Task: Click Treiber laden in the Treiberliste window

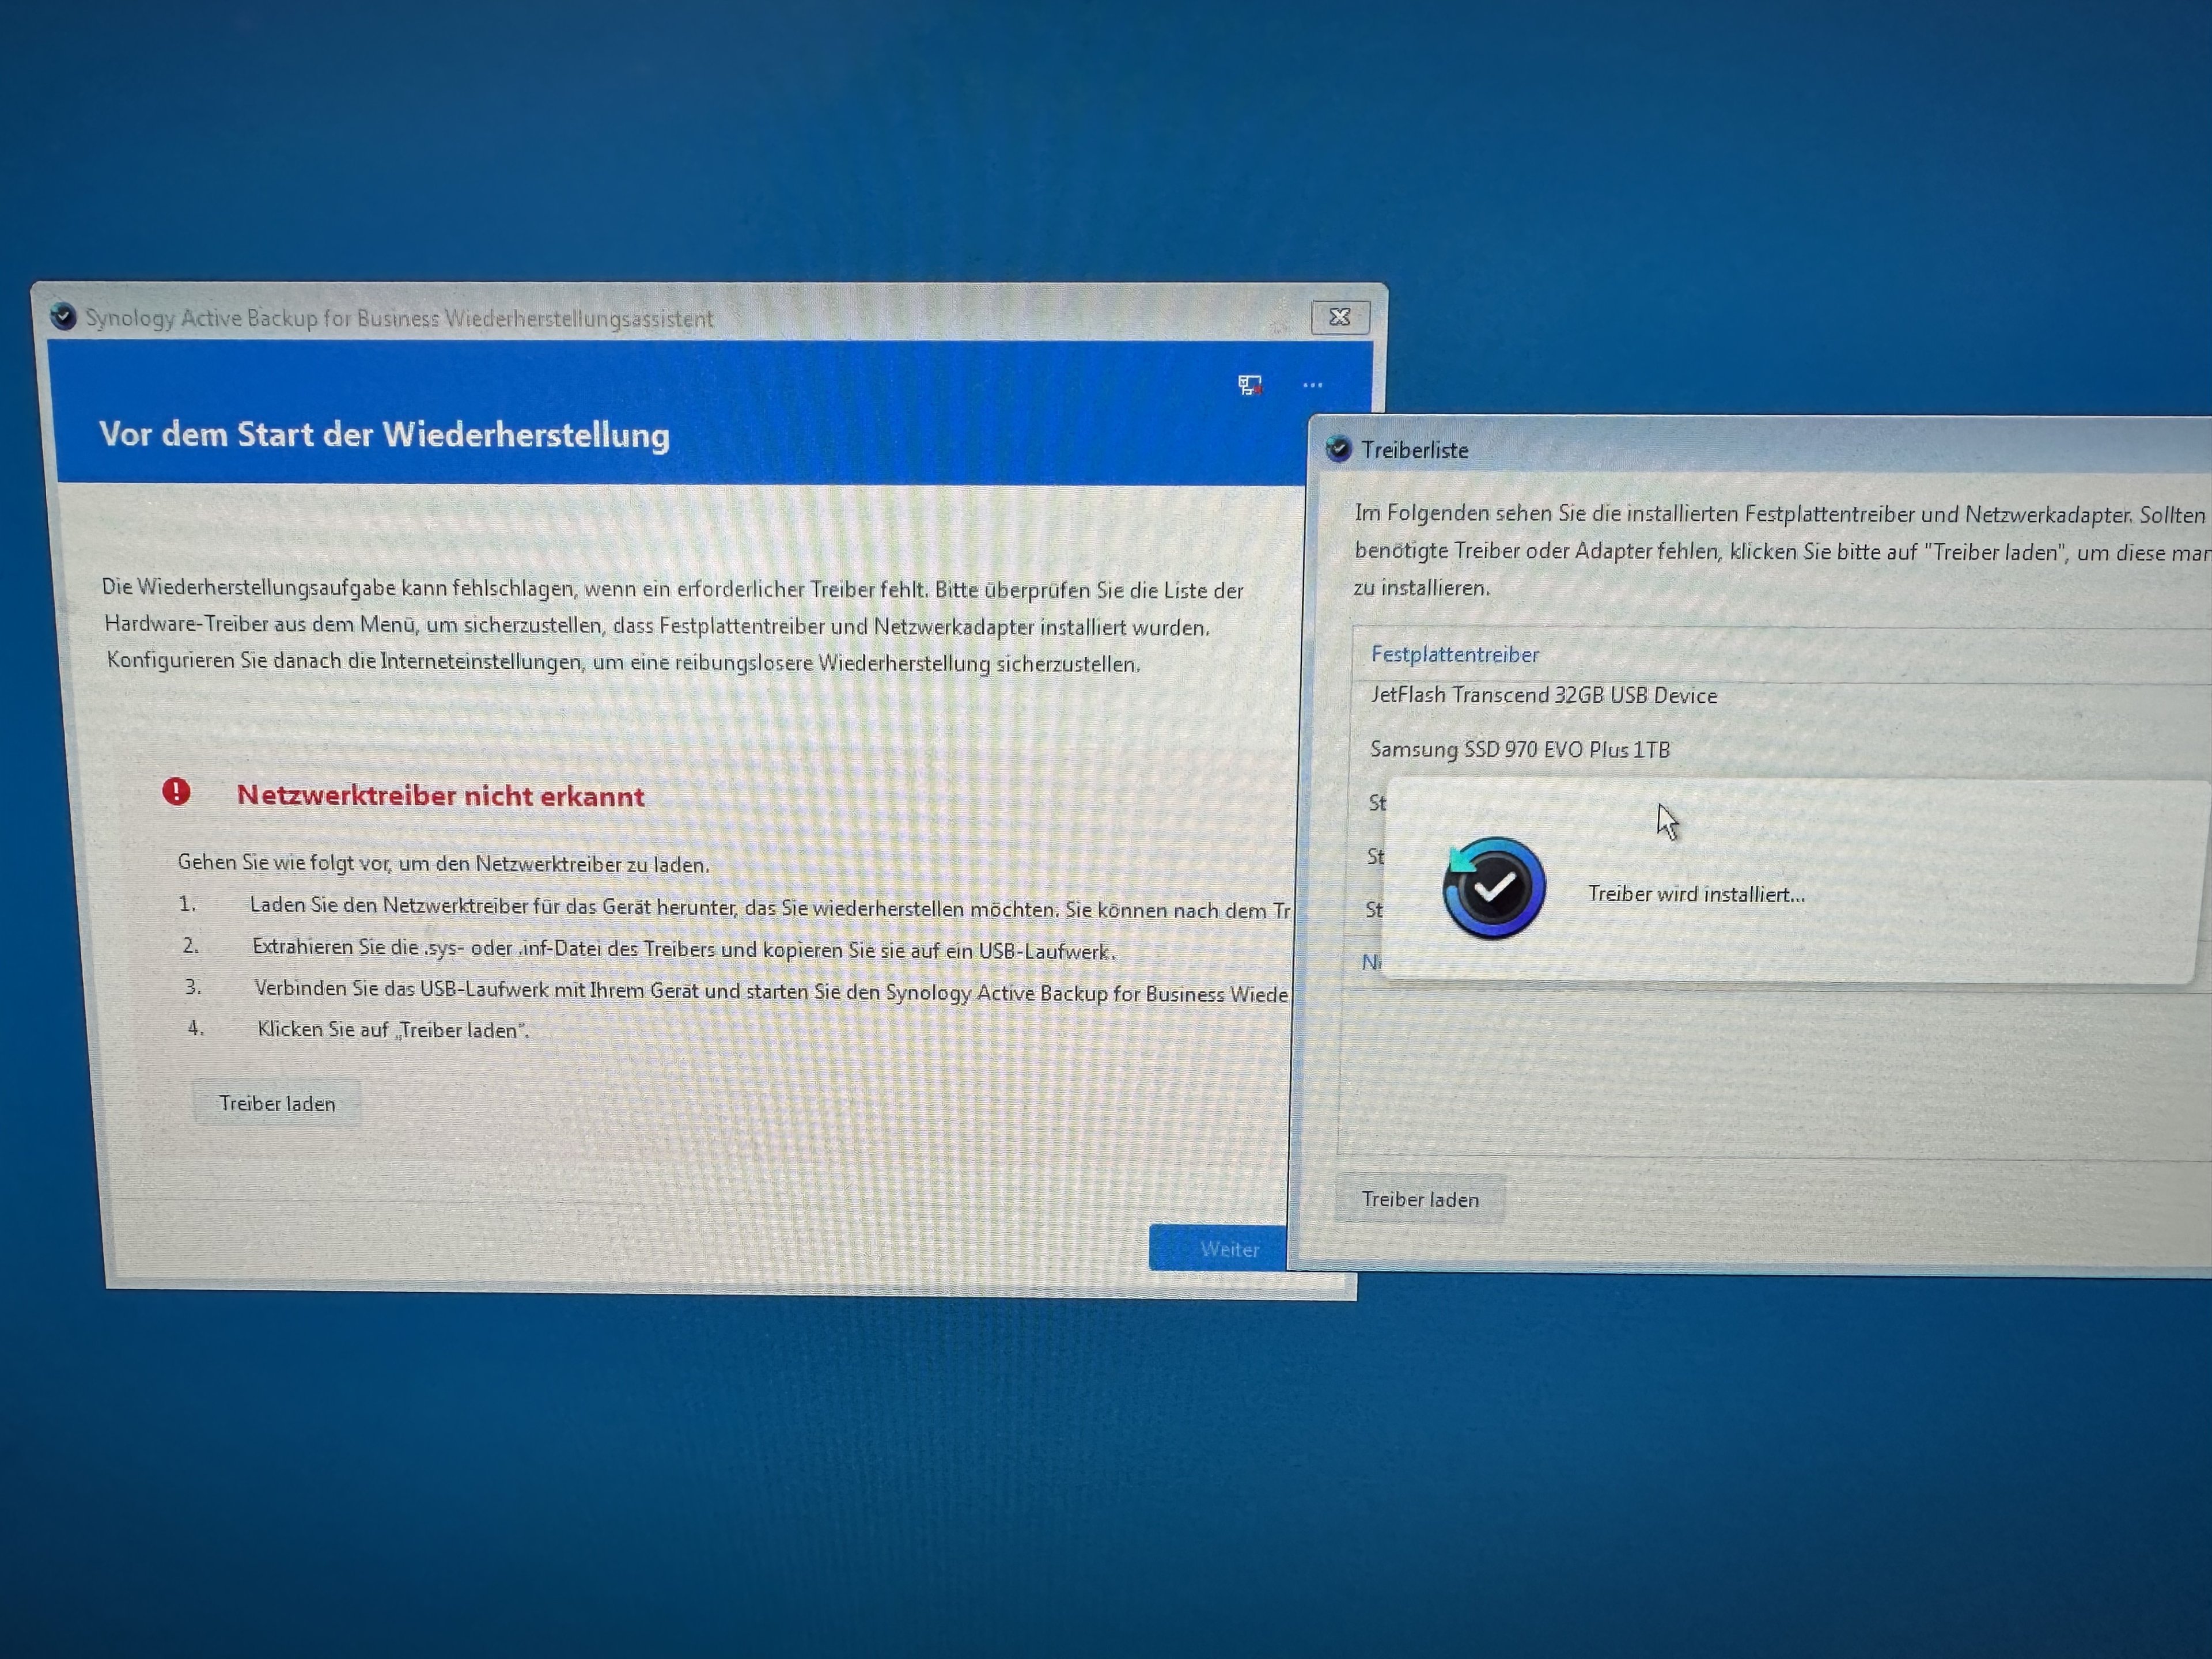Action: pos(1420,1199)
